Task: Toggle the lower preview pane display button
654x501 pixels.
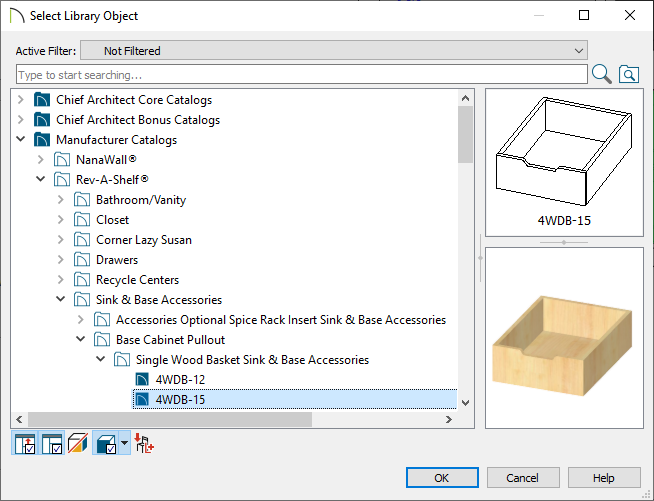Action: 52,443
